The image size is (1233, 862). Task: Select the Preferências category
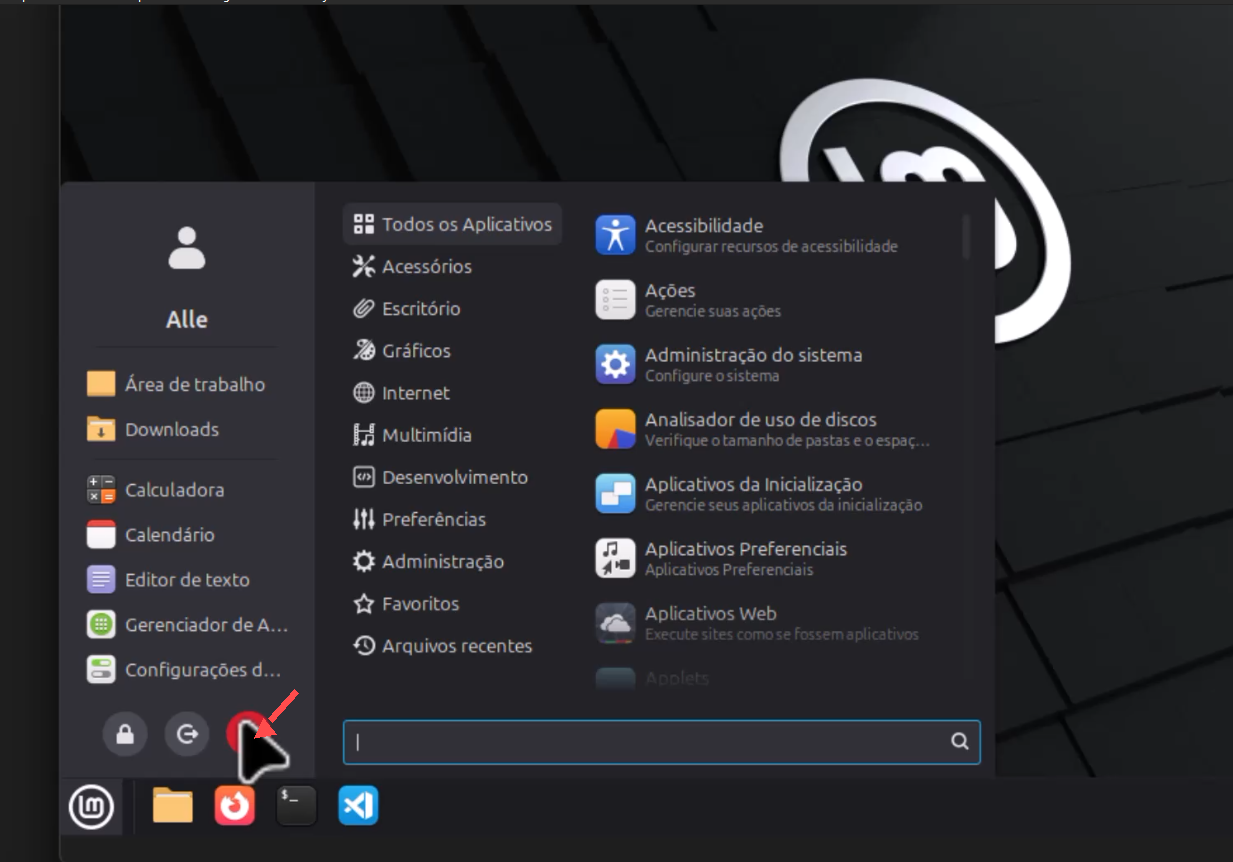point(452,519)
